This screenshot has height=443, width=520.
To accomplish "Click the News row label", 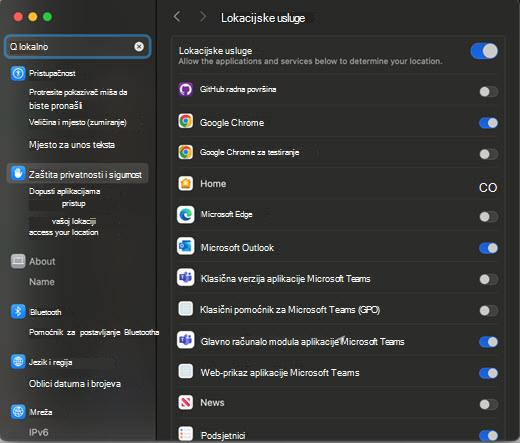I will point(212,403).
